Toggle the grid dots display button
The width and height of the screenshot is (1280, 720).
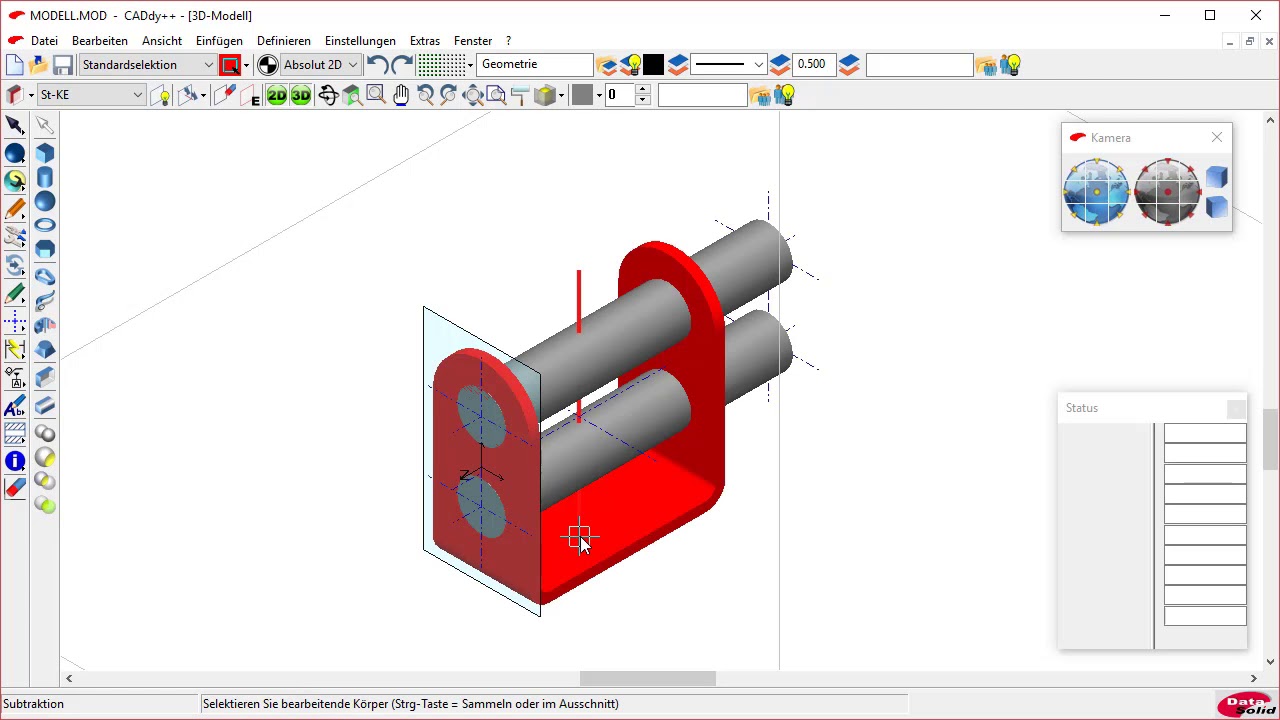pyautogui.click(x=441, y=65)
